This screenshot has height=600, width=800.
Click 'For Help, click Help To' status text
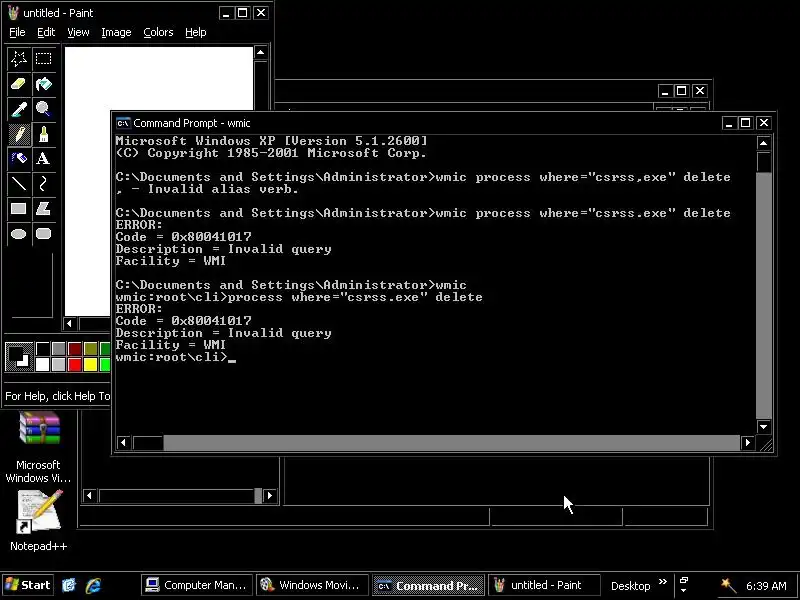click(x=57, y=396)
